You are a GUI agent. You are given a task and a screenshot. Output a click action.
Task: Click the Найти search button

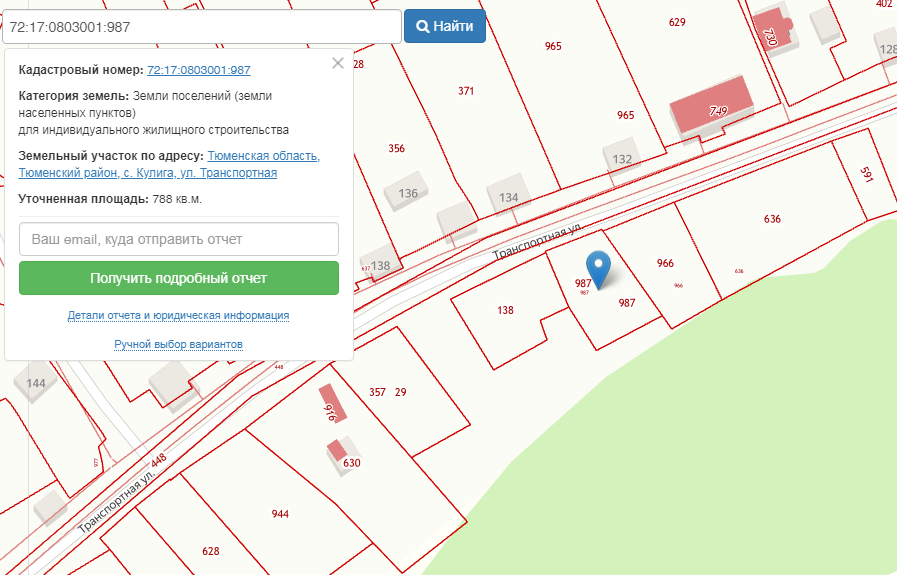(445, 27)
